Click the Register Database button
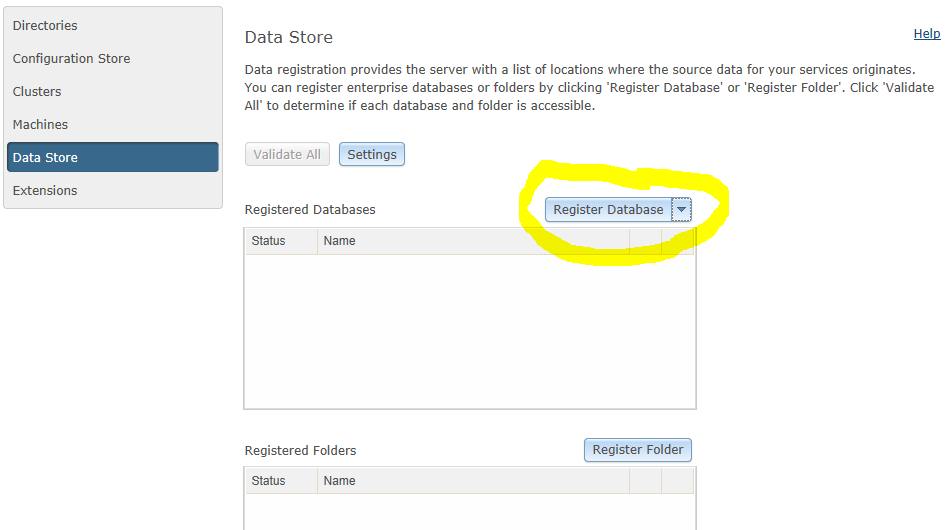Screen dimensions: 951x530 (608, 209)
